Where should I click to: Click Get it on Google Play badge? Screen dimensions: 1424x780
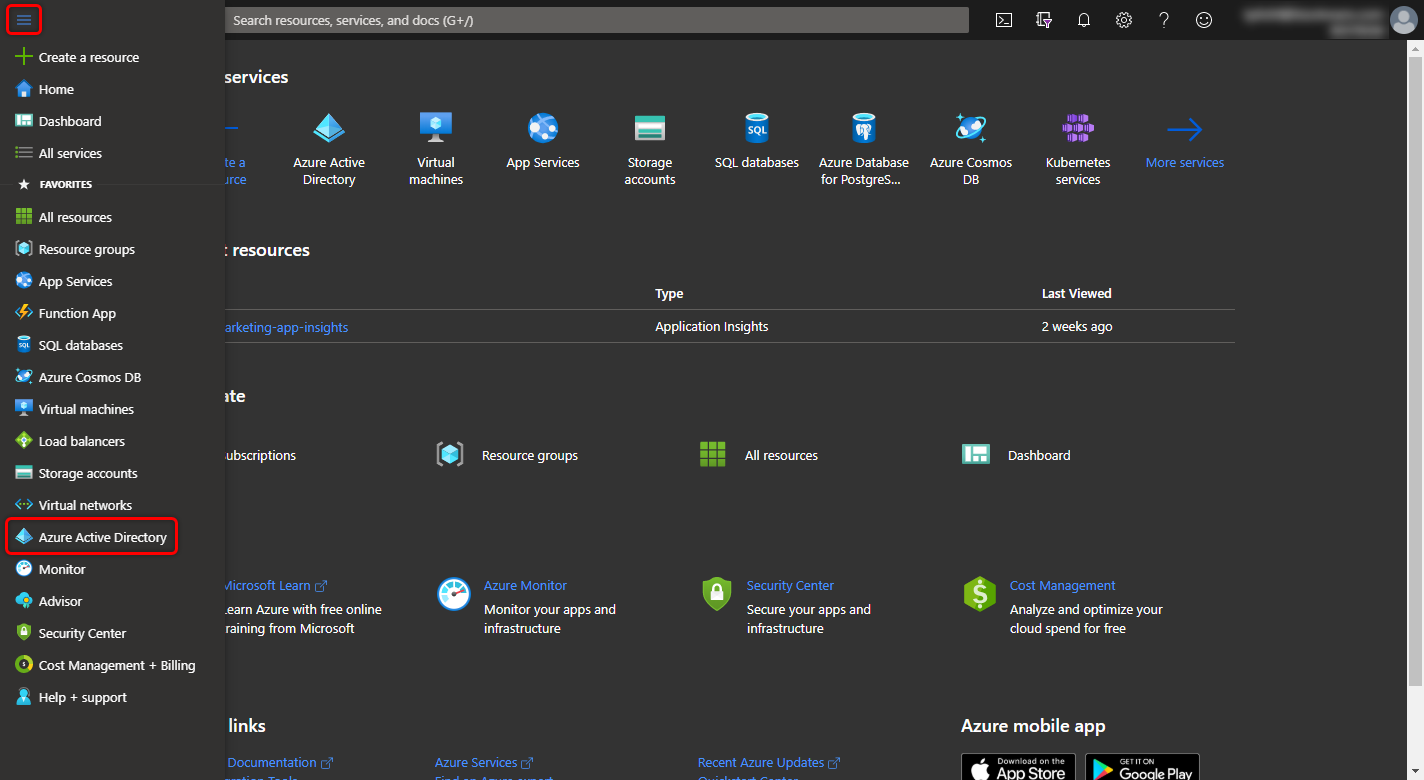(x=1142, y=767)
